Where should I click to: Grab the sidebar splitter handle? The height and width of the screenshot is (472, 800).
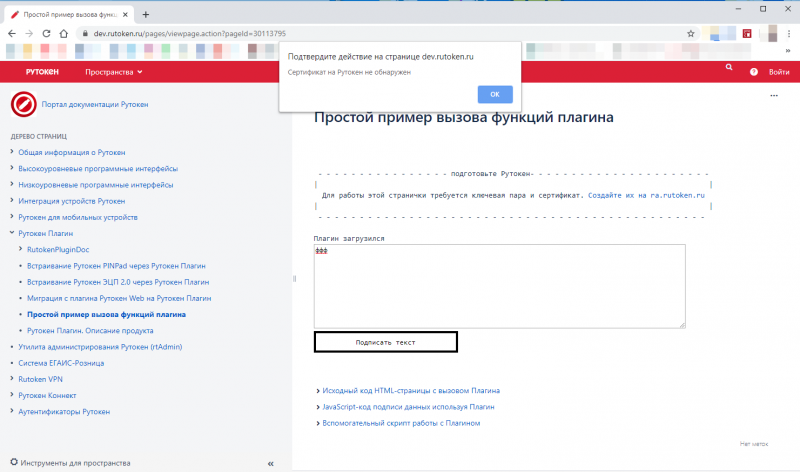coord(294,279)
